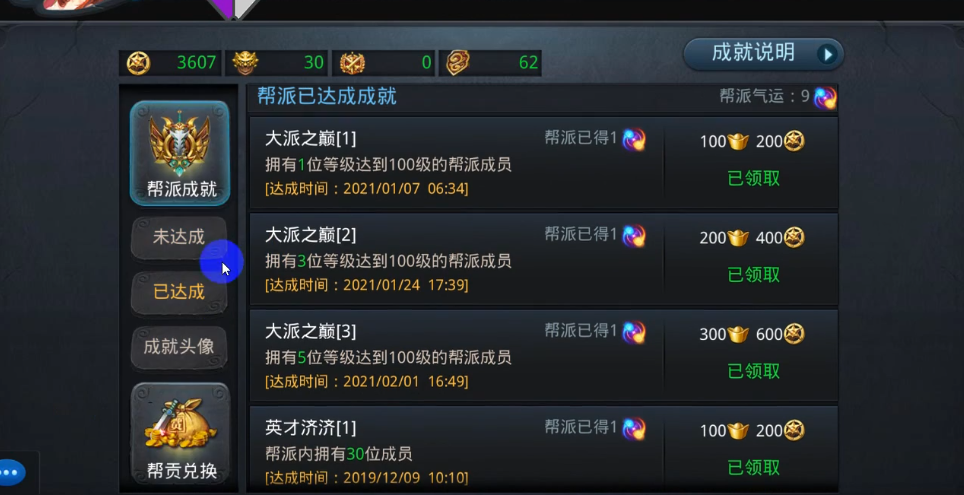
Task: Switch to the 未达成 tab
Action: click(179, 237)
